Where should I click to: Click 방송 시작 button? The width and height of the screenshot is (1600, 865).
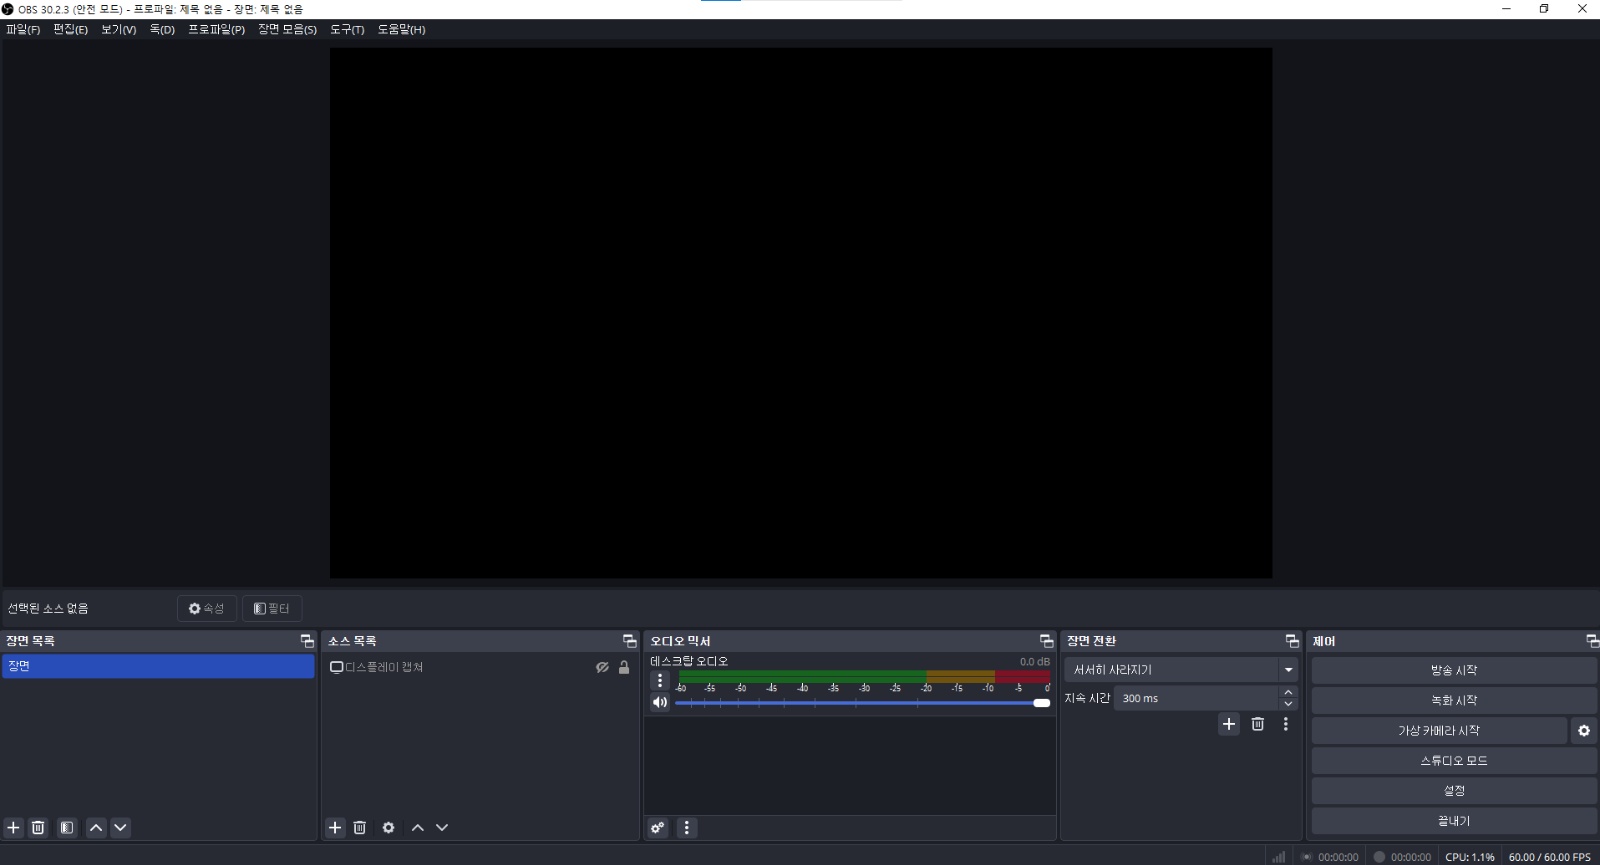tap(1454, 671)
